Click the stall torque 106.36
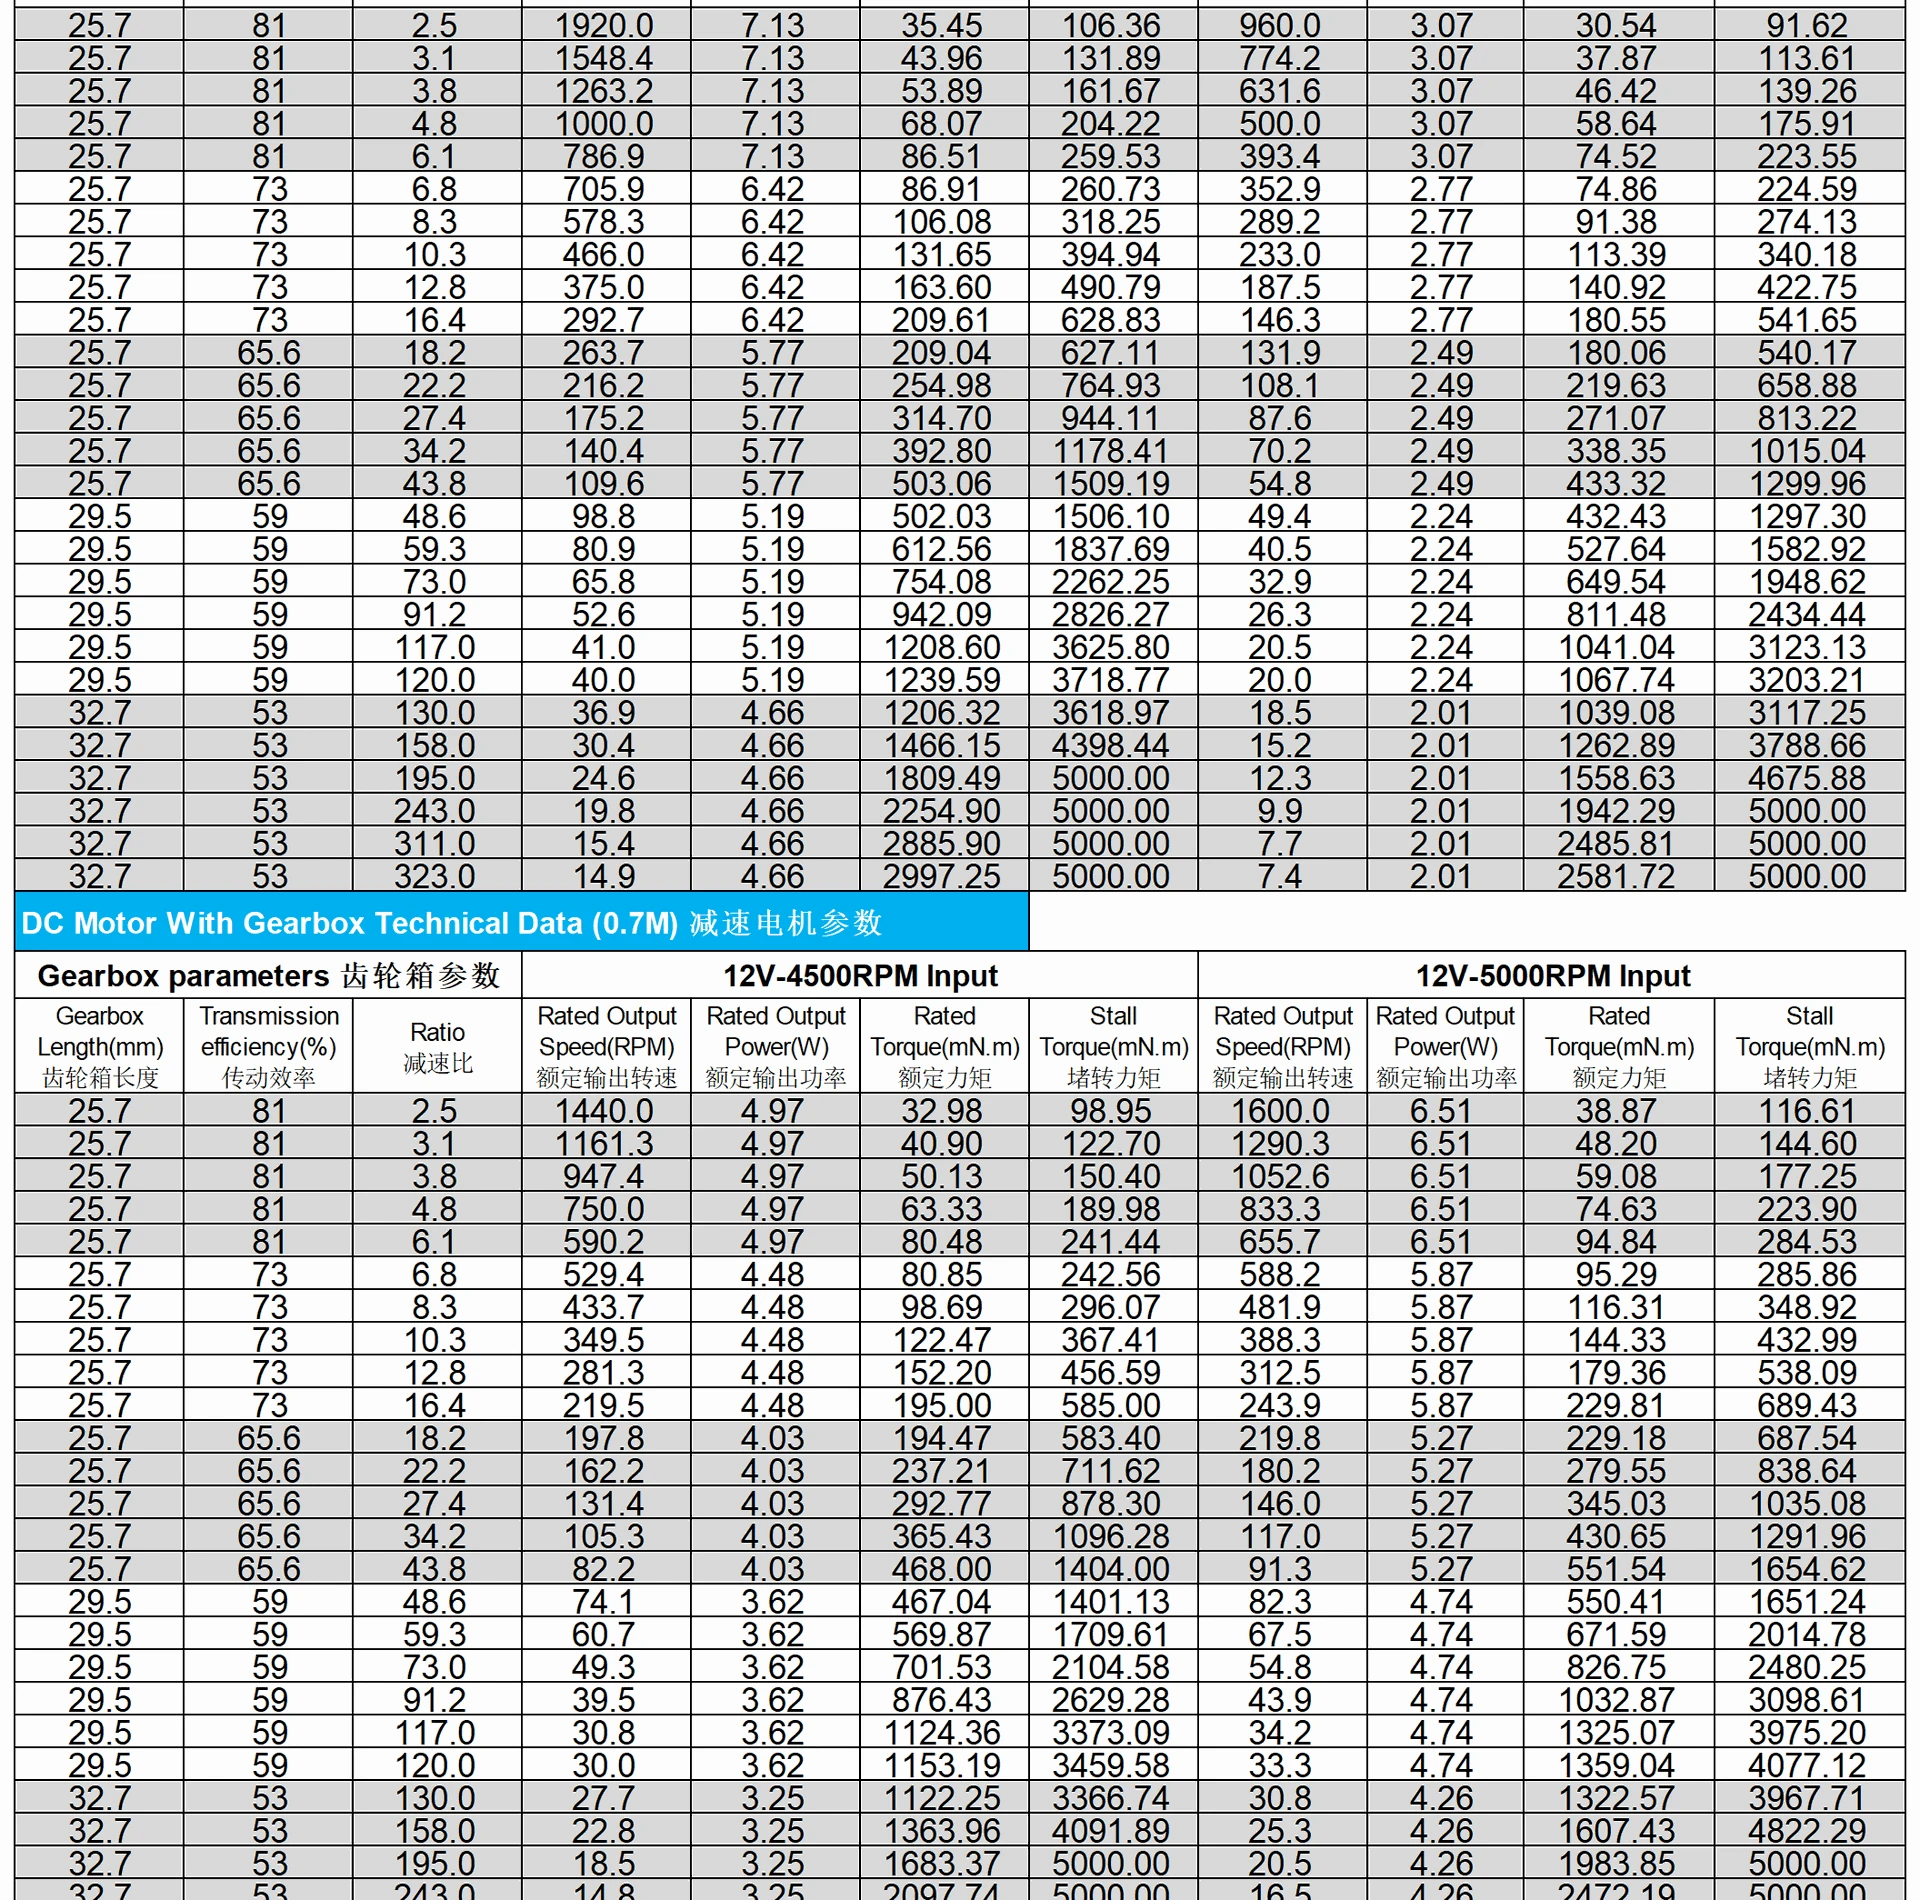The height and width of the screenshot is (1900, 1920). point(1111,25)
